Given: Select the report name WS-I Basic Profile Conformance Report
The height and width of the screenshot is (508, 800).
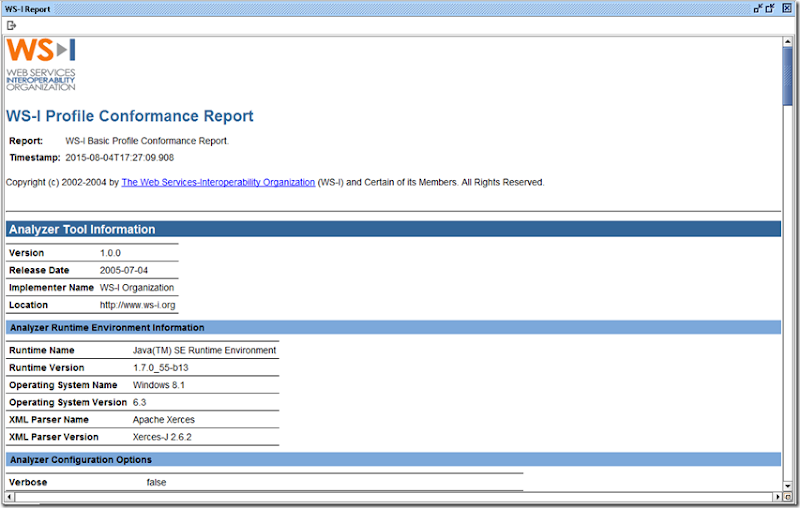Looking at the screenshot, I should pos(147,141).
